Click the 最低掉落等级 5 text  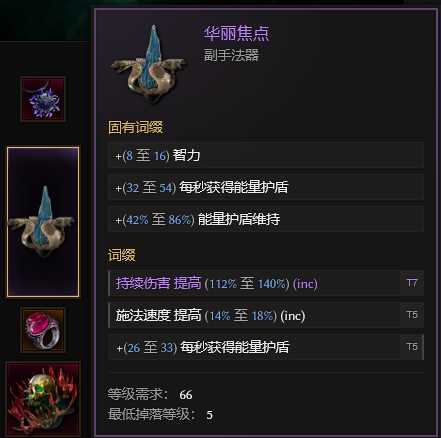(160, 415)
